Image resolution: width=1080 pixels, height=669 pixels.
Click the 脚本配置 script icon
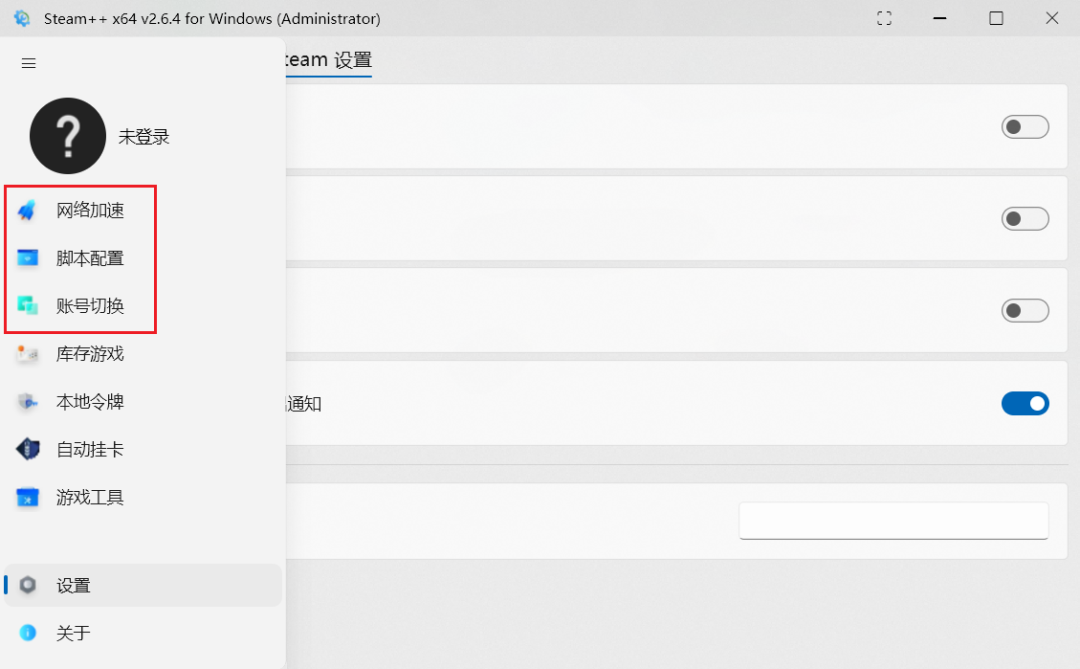click(x=28, y=258)
